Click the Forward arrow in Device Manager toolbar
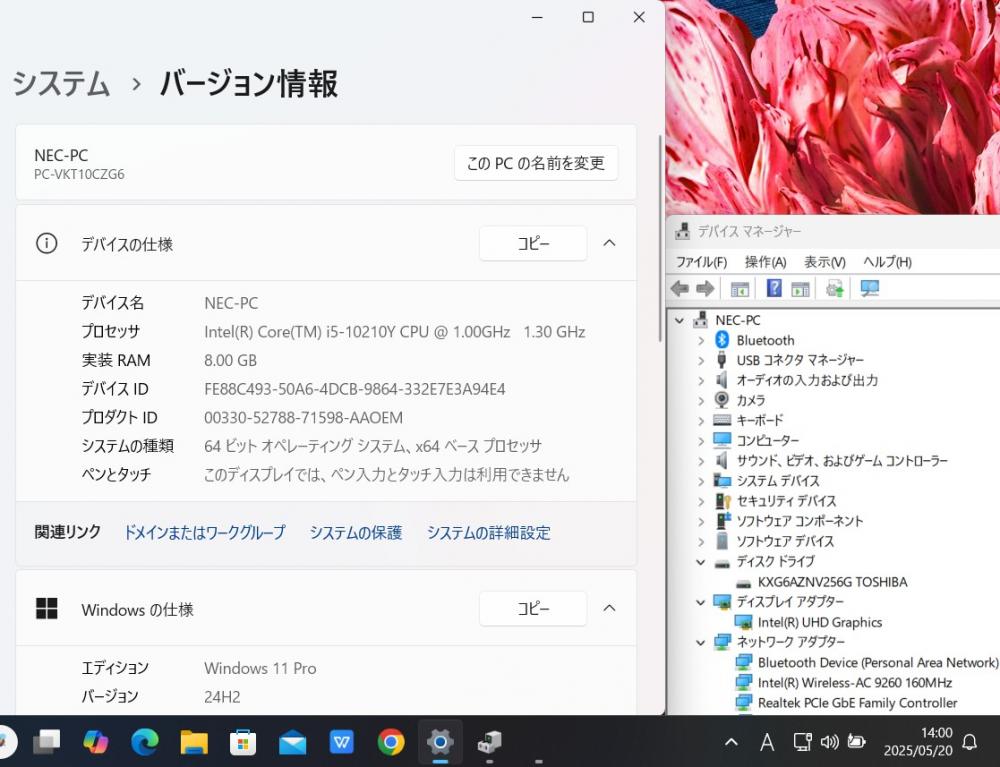 (x=705, y=289)
